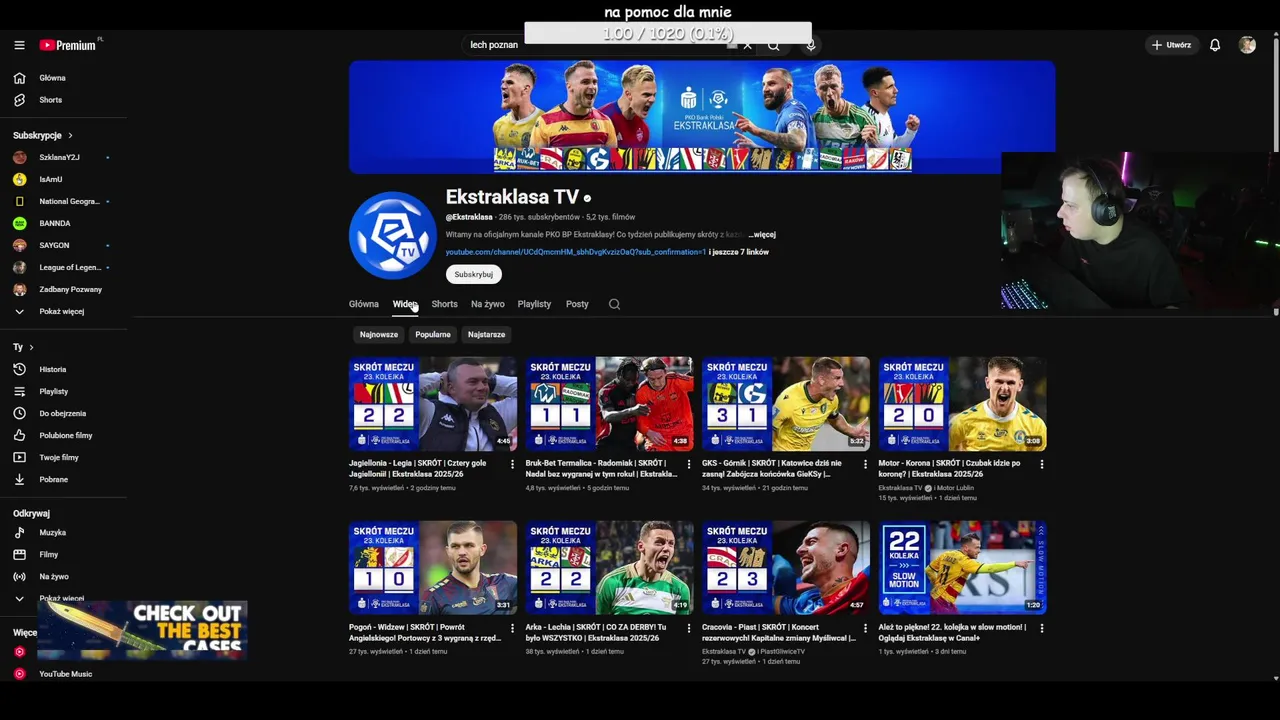Expand Pokaż więcej under subscriptions

point(63,311)
